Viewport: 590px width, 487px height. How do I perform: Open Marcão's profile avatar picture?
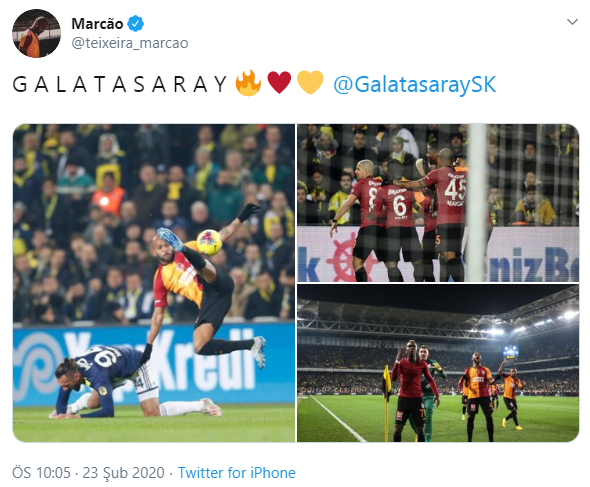coord(36,33)
